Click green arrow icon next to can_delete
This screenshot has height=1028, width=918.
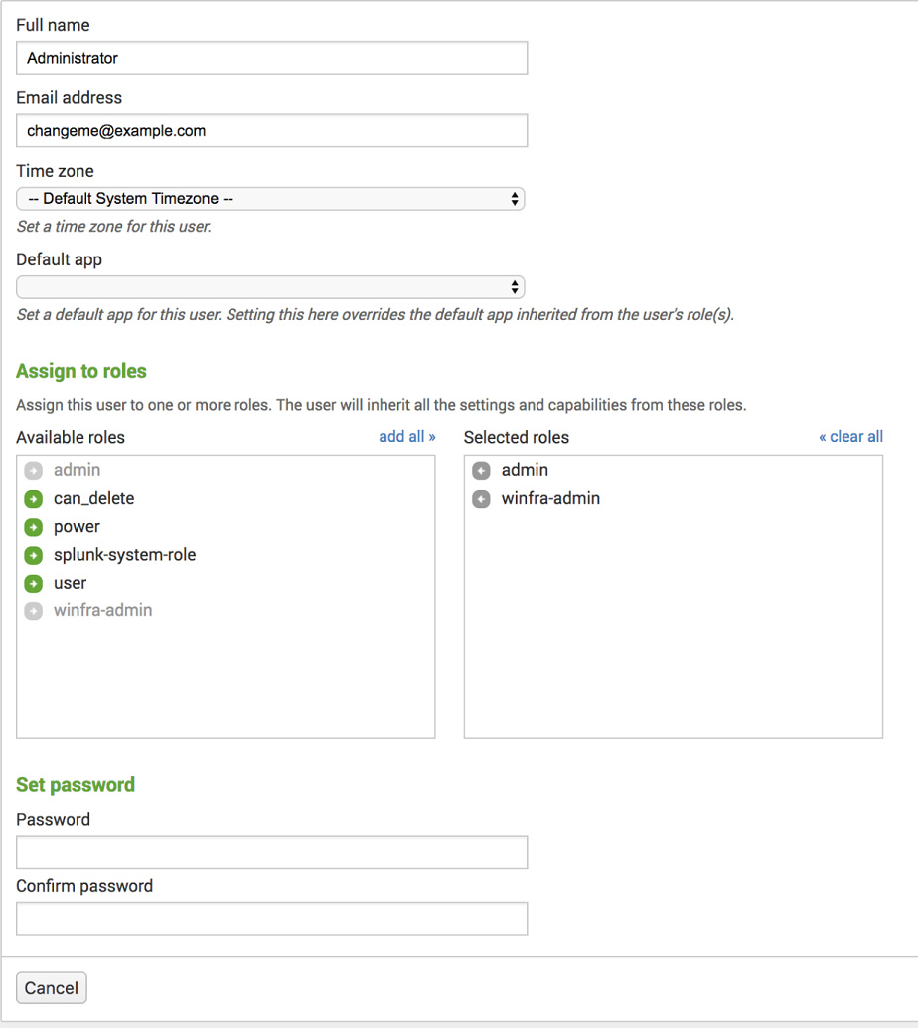(34, 499)
